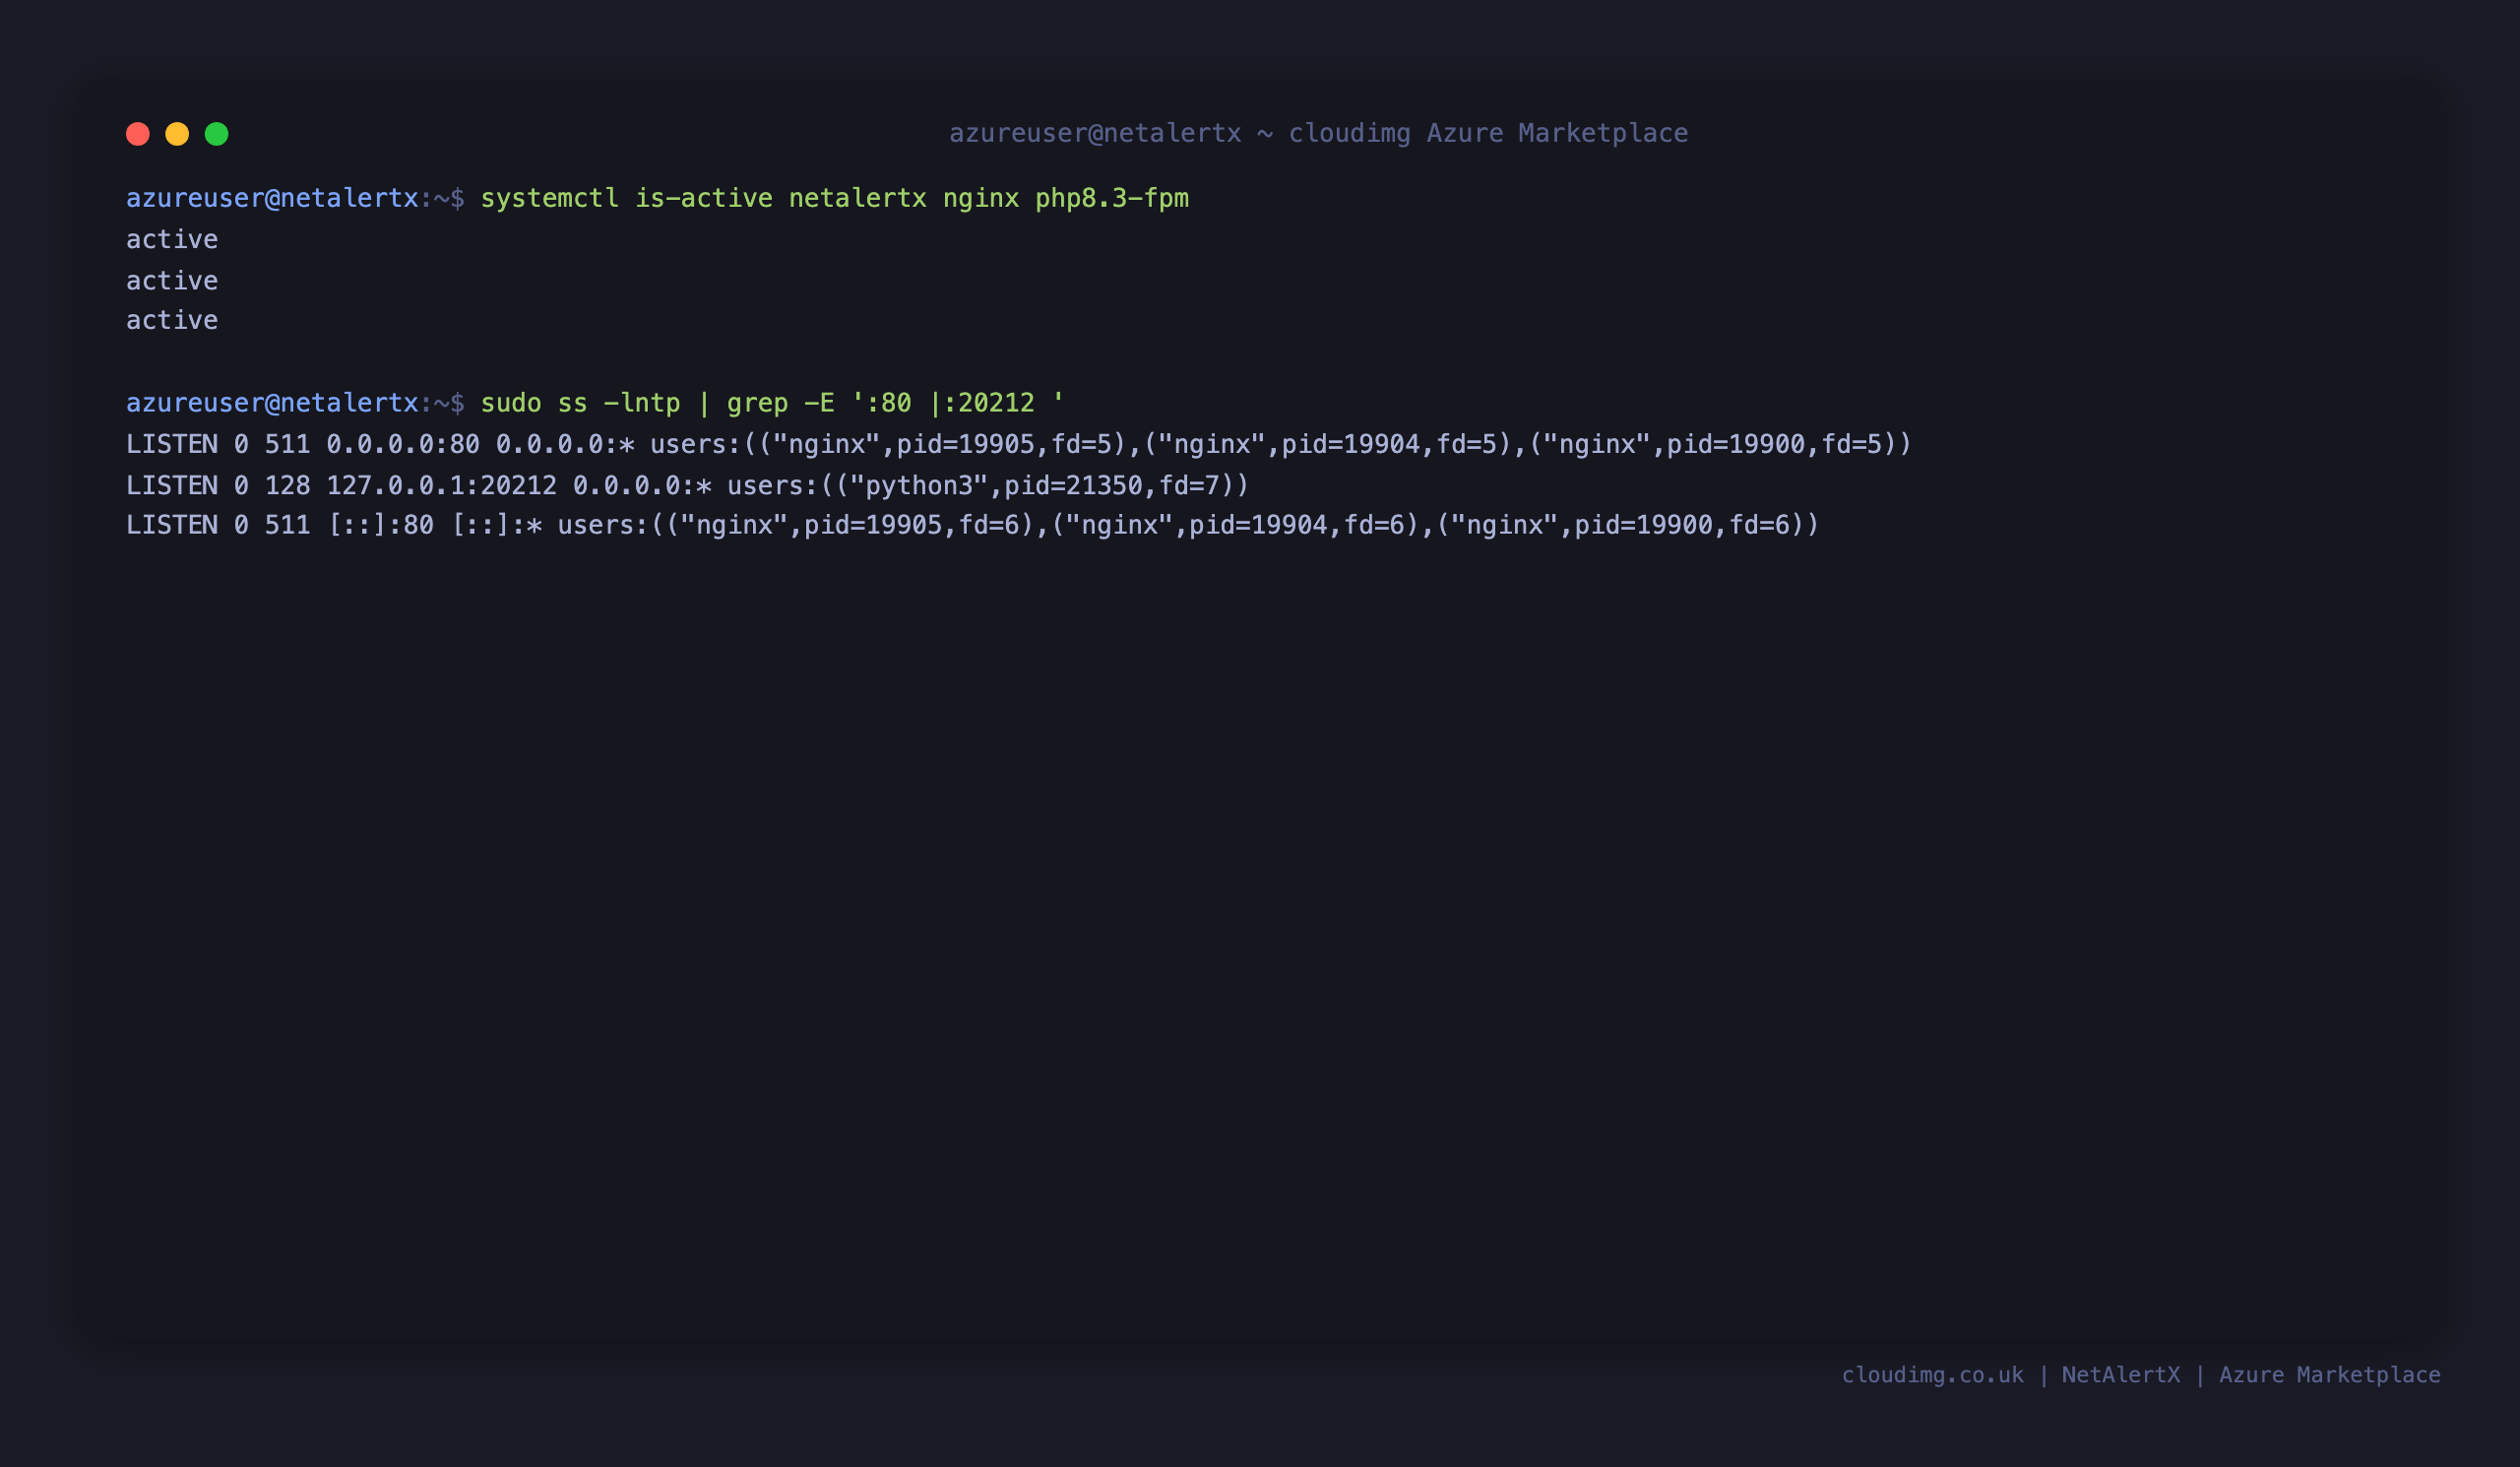Click the terminal title 'azureuser@netalertx ~ cloudimg Azure Marketplace'

click(1318, 133)
